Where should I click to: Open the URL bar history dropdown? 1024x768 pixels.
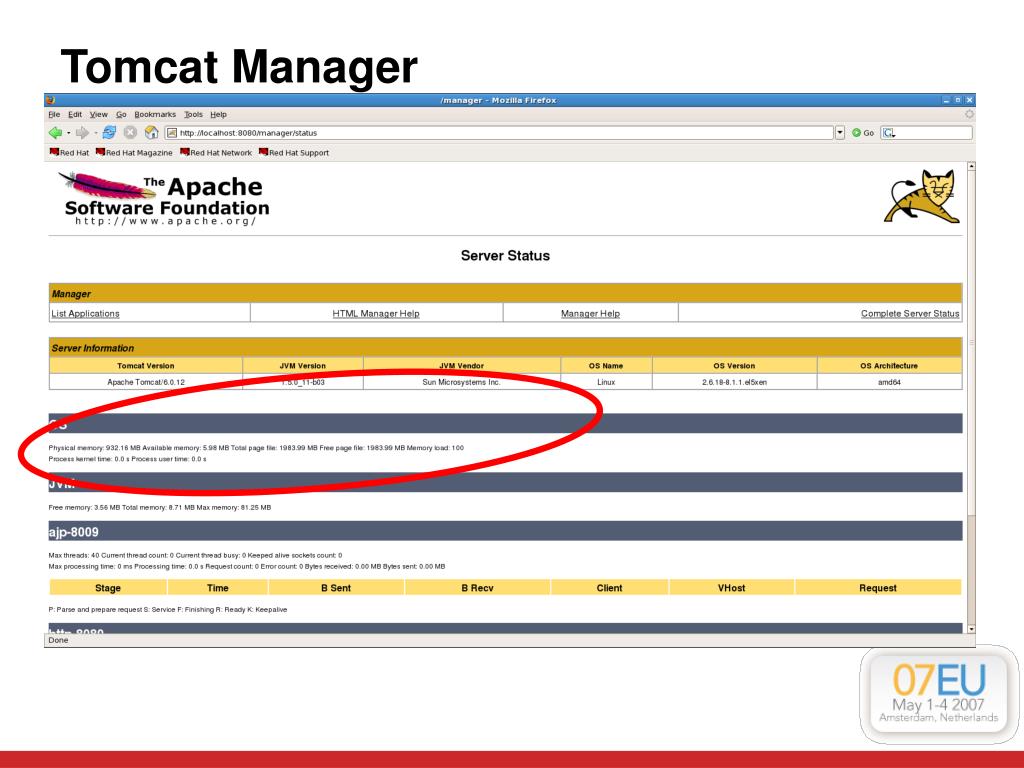[x=839, y=133]
